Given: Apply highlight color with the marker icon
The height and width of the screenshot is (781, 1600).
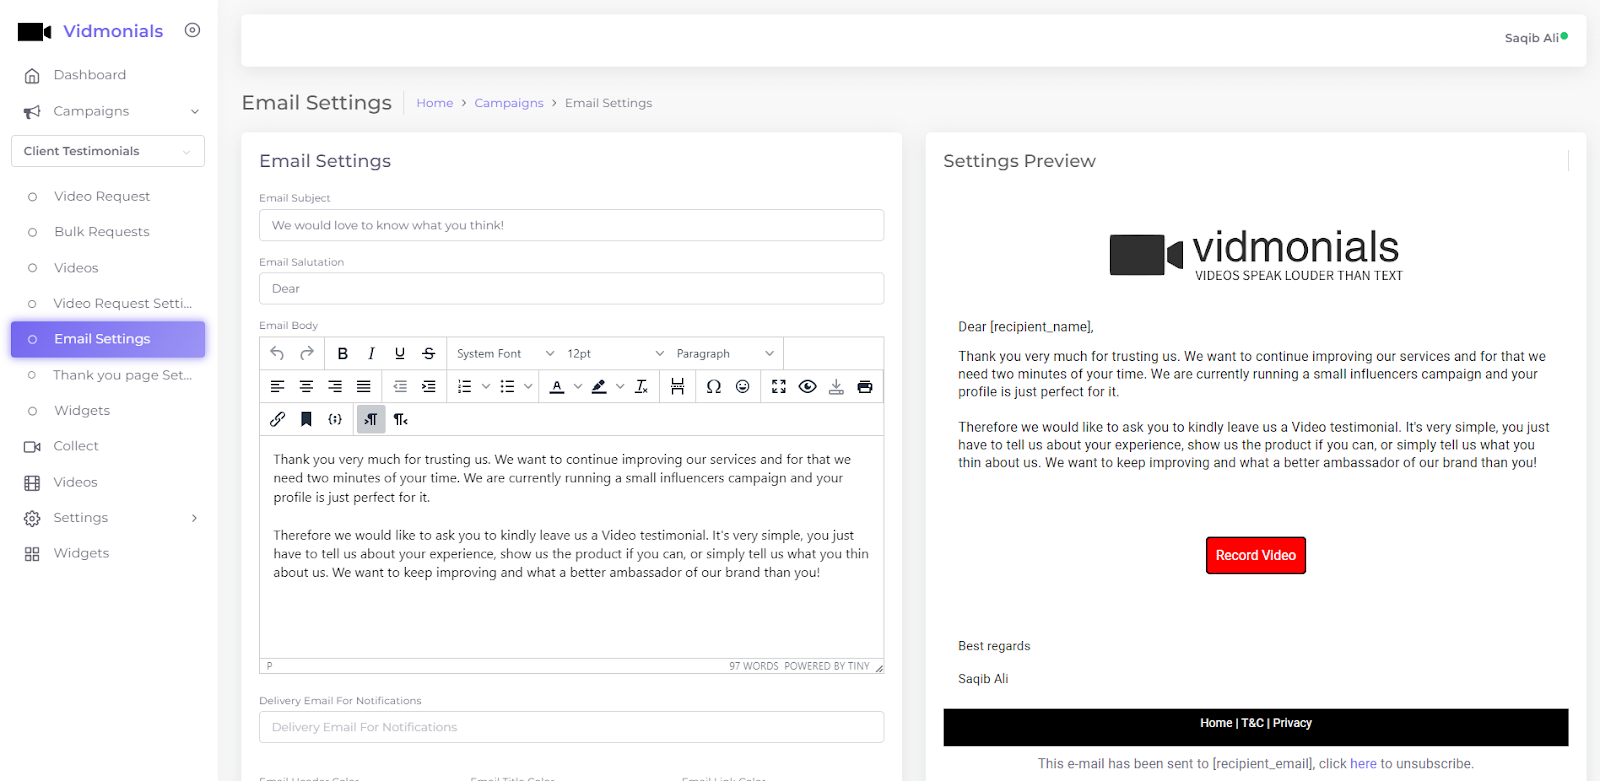Looking at the screenshot, I should (x=599, y=387).
